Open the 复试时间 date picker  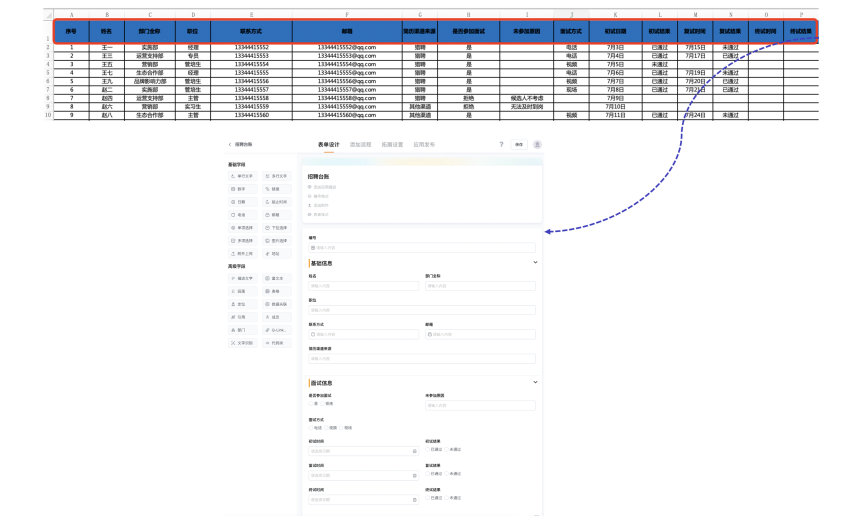363,475
